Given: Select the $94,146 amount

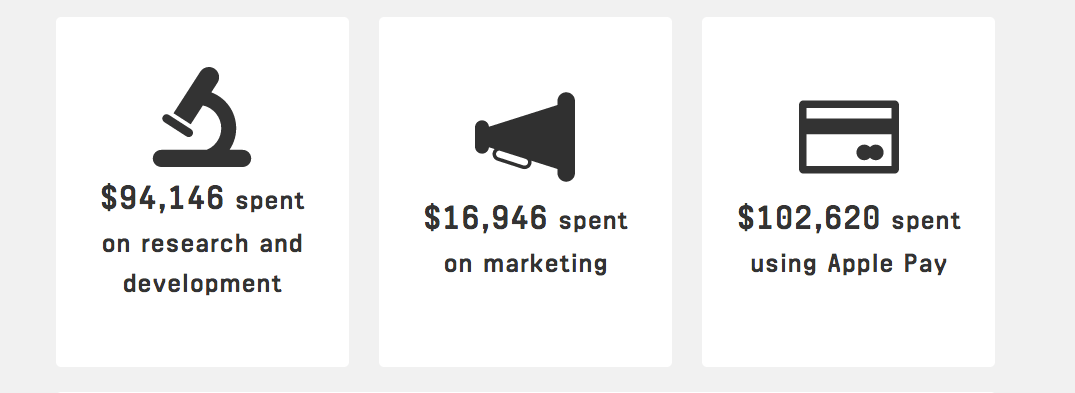Looking at the screenshot, I should (x=162, y=198).
